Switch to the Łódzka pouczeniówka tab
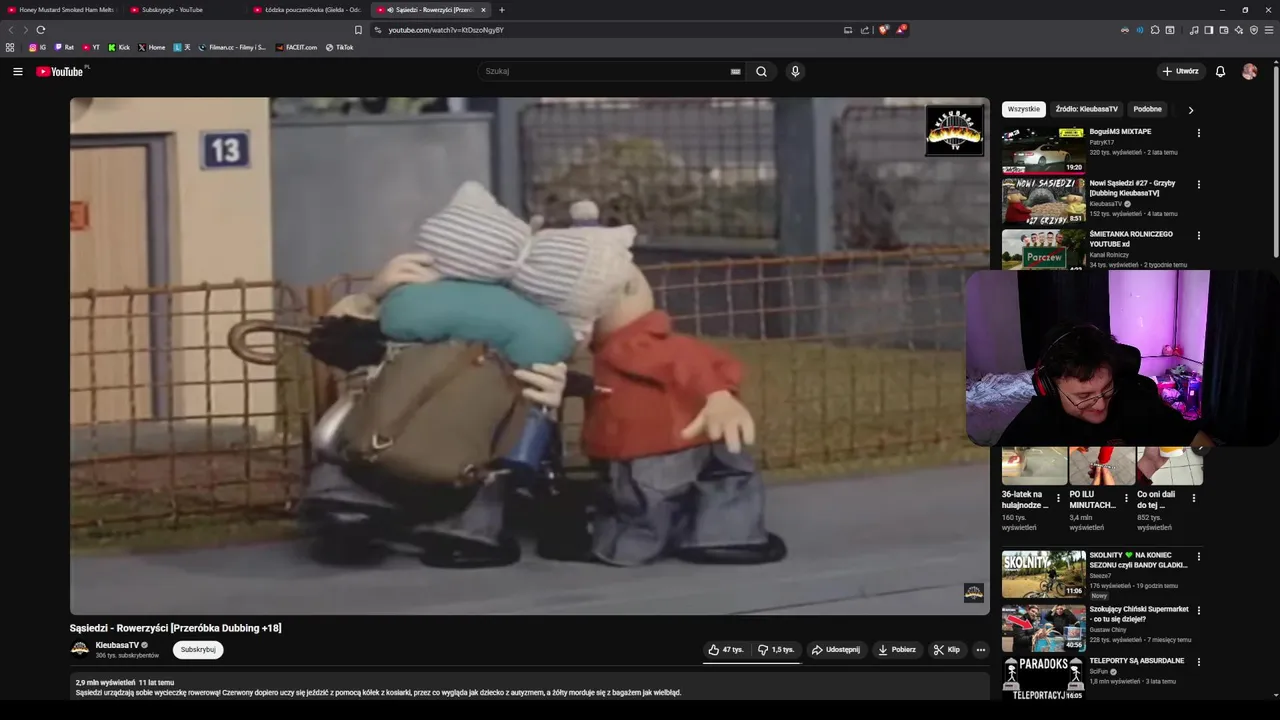The height and width of the screenshot is (720, 1280). pyautogui.click(x=307, y=10)
